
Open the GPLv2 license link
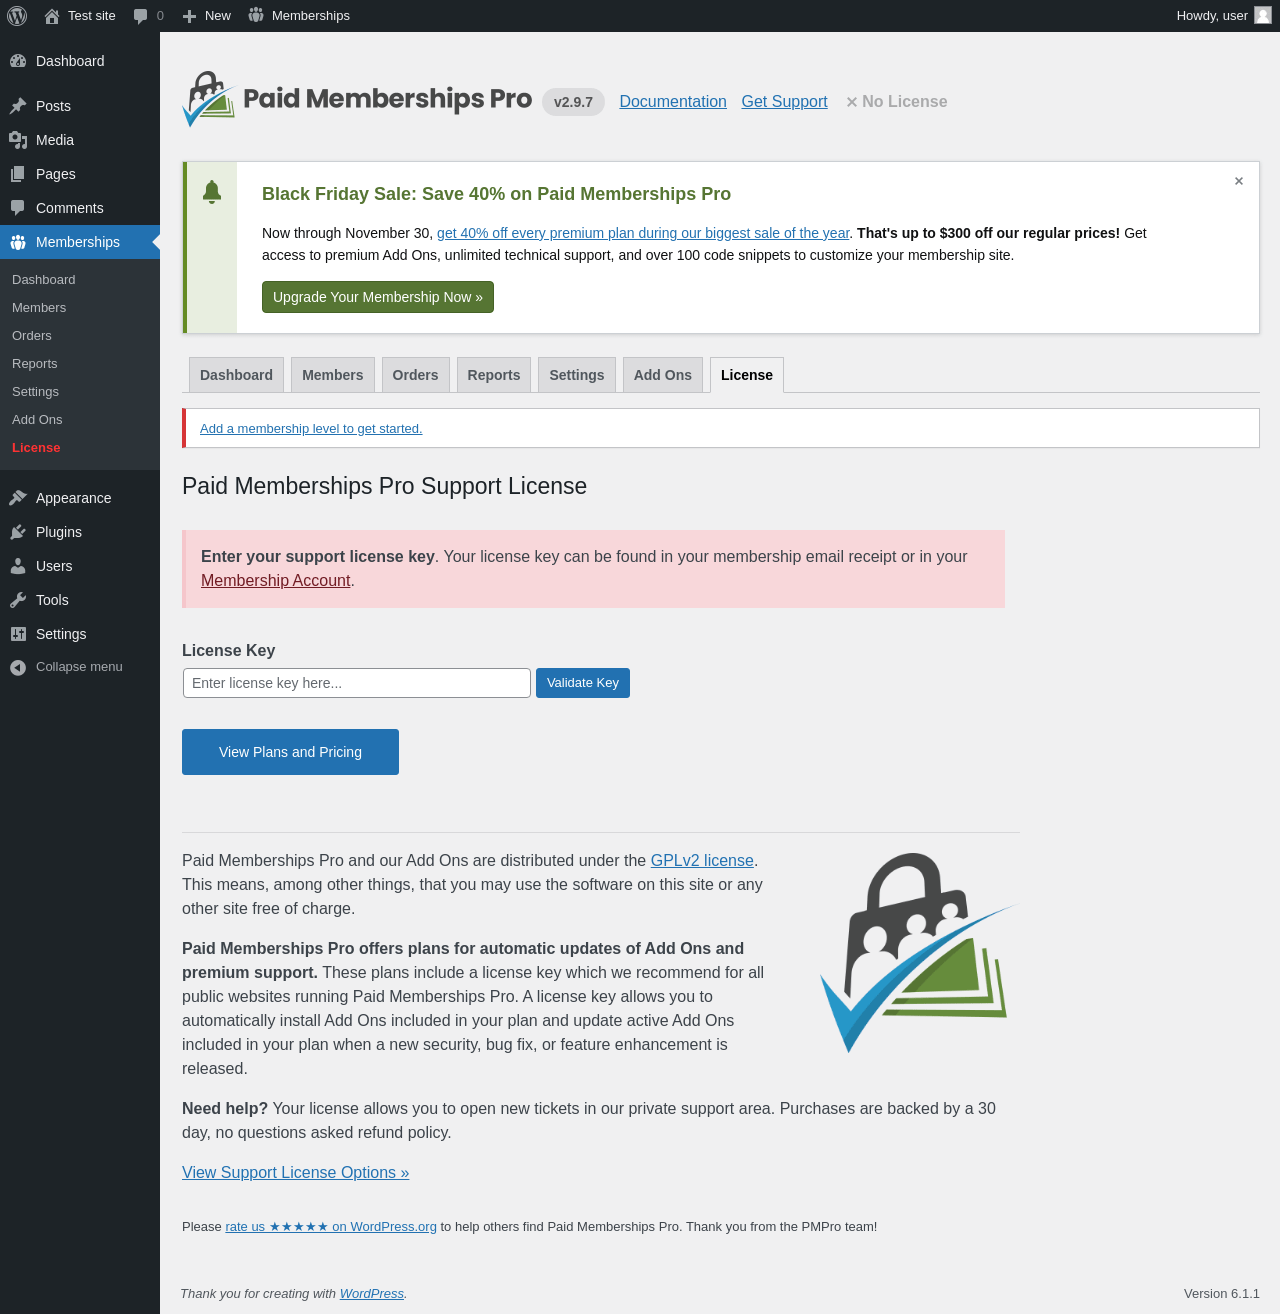(x=702, y=860)
